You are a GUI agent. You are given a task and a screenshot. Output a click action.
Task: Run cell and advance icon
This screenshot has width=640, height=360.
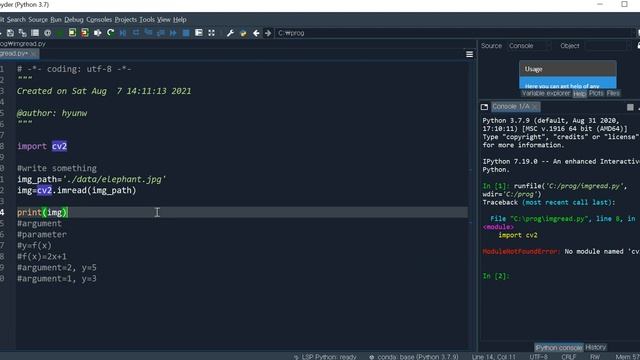[x=84, y=33]
